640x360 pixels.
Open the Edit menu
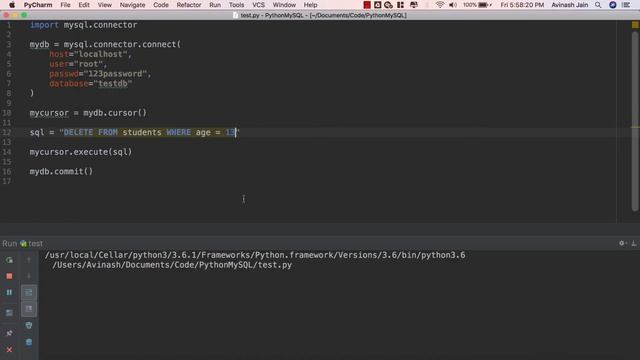84,5
